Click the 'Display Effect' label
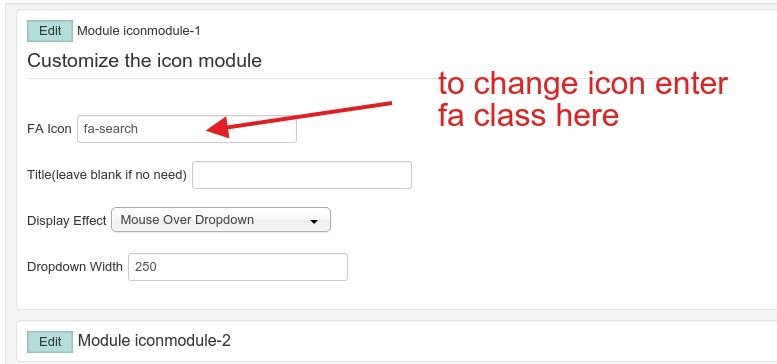This screenshot has height=364, width=777. (x=67, y=220)
